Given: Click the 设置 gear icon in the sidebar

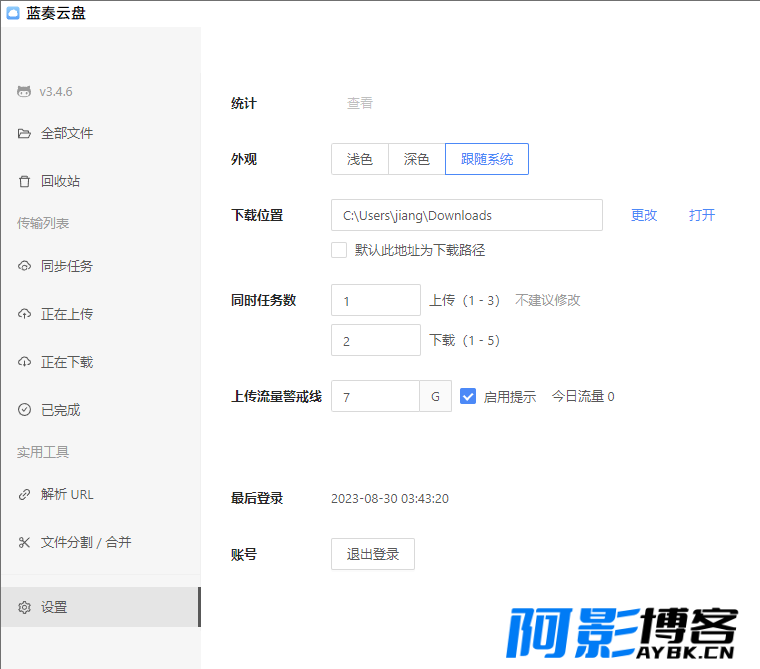Looking at the screenshot, I should coord(24,607).
